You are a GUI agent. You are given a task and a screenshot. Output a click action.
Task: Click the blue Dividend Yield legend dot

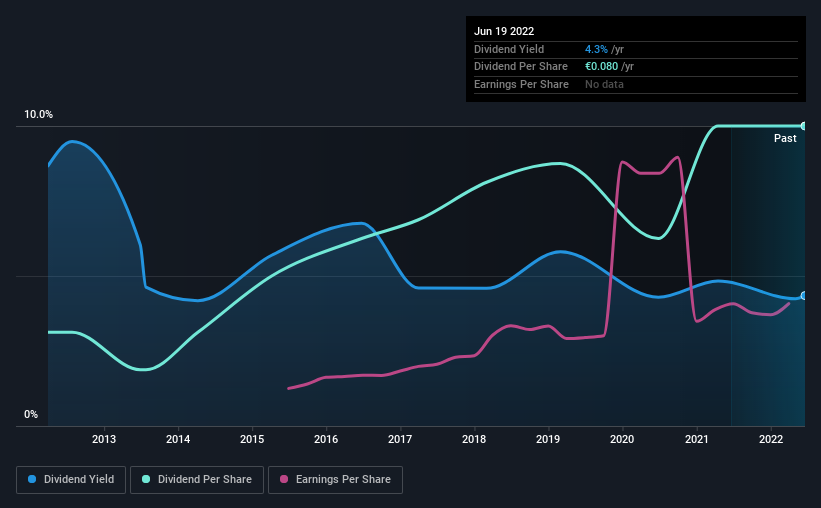click(x=32, y=479)
